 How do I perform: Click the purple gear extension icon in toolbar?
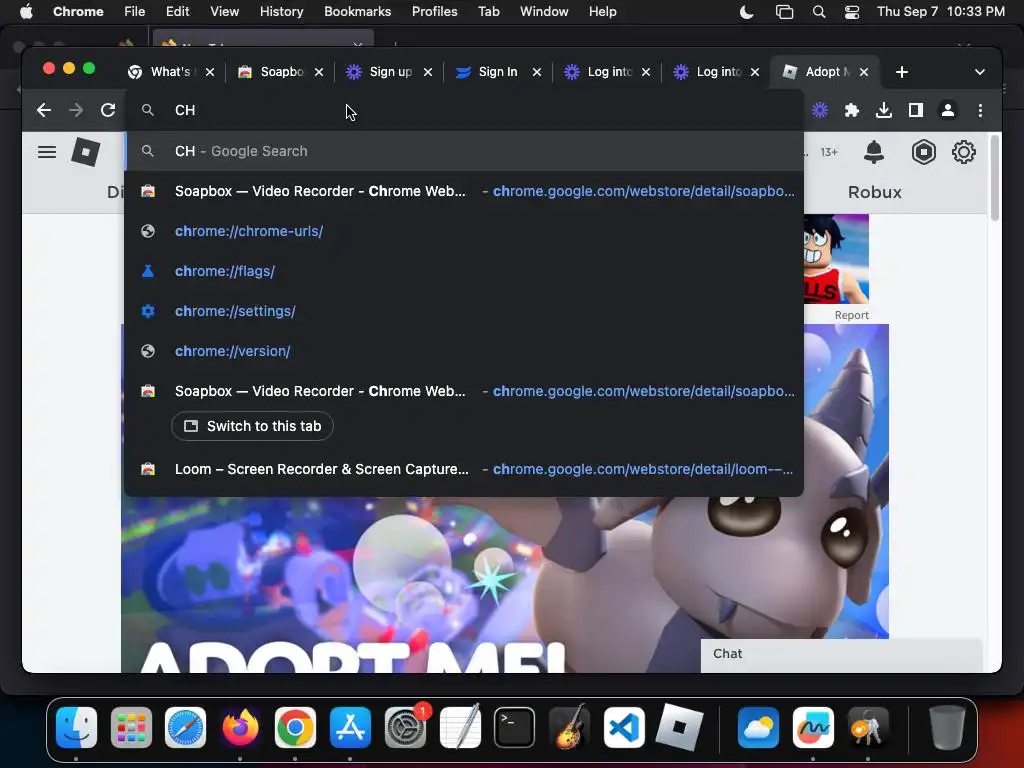pos(820,110)
